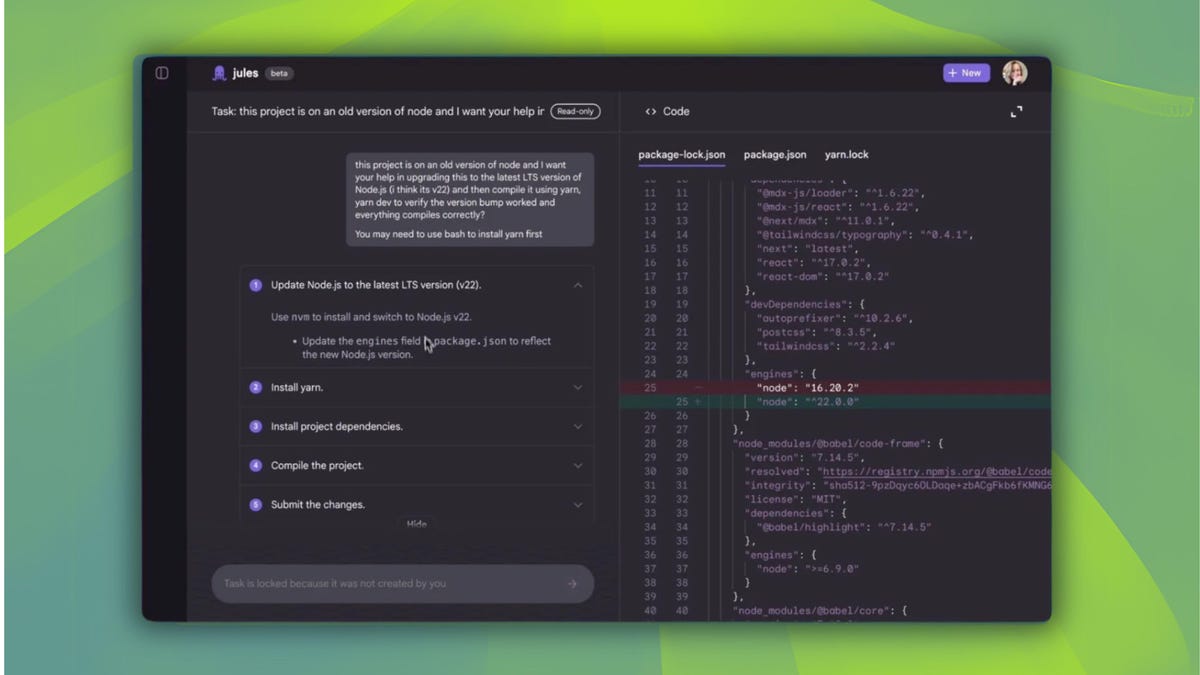Image resolution: width=1200 pixels, height=675 pixels.
Task: Click the locked task message field
Action: [402, 584]
